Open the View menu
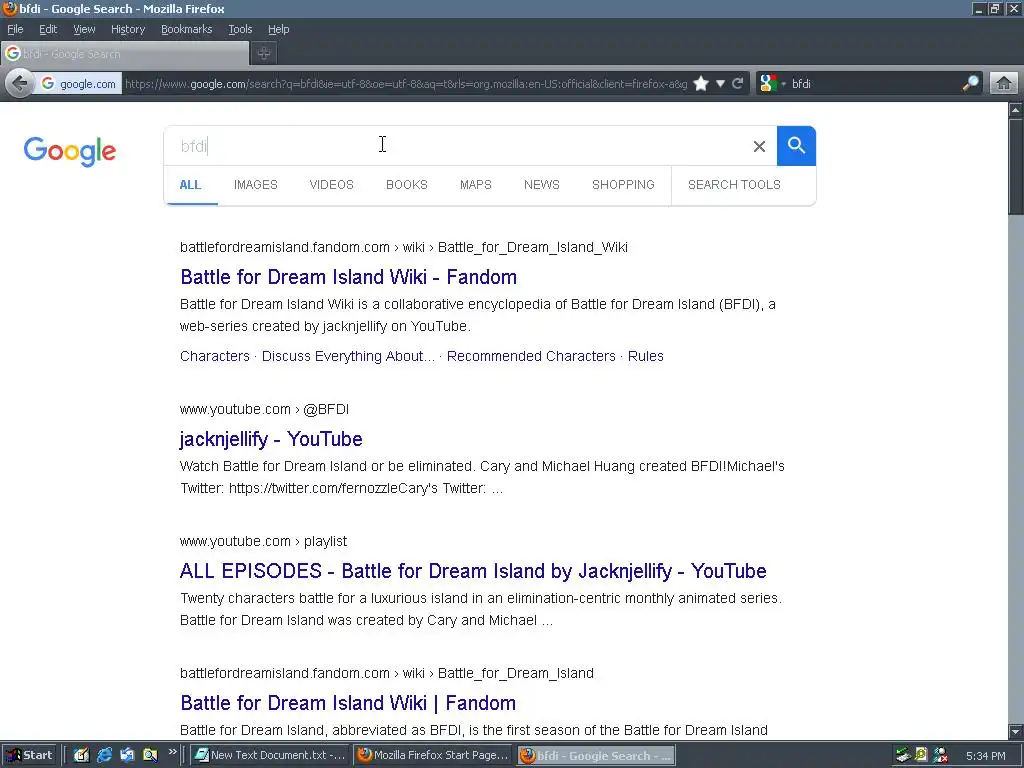Screen dimensions: 1024x768 pyautogui.click(x=84, y=29)
